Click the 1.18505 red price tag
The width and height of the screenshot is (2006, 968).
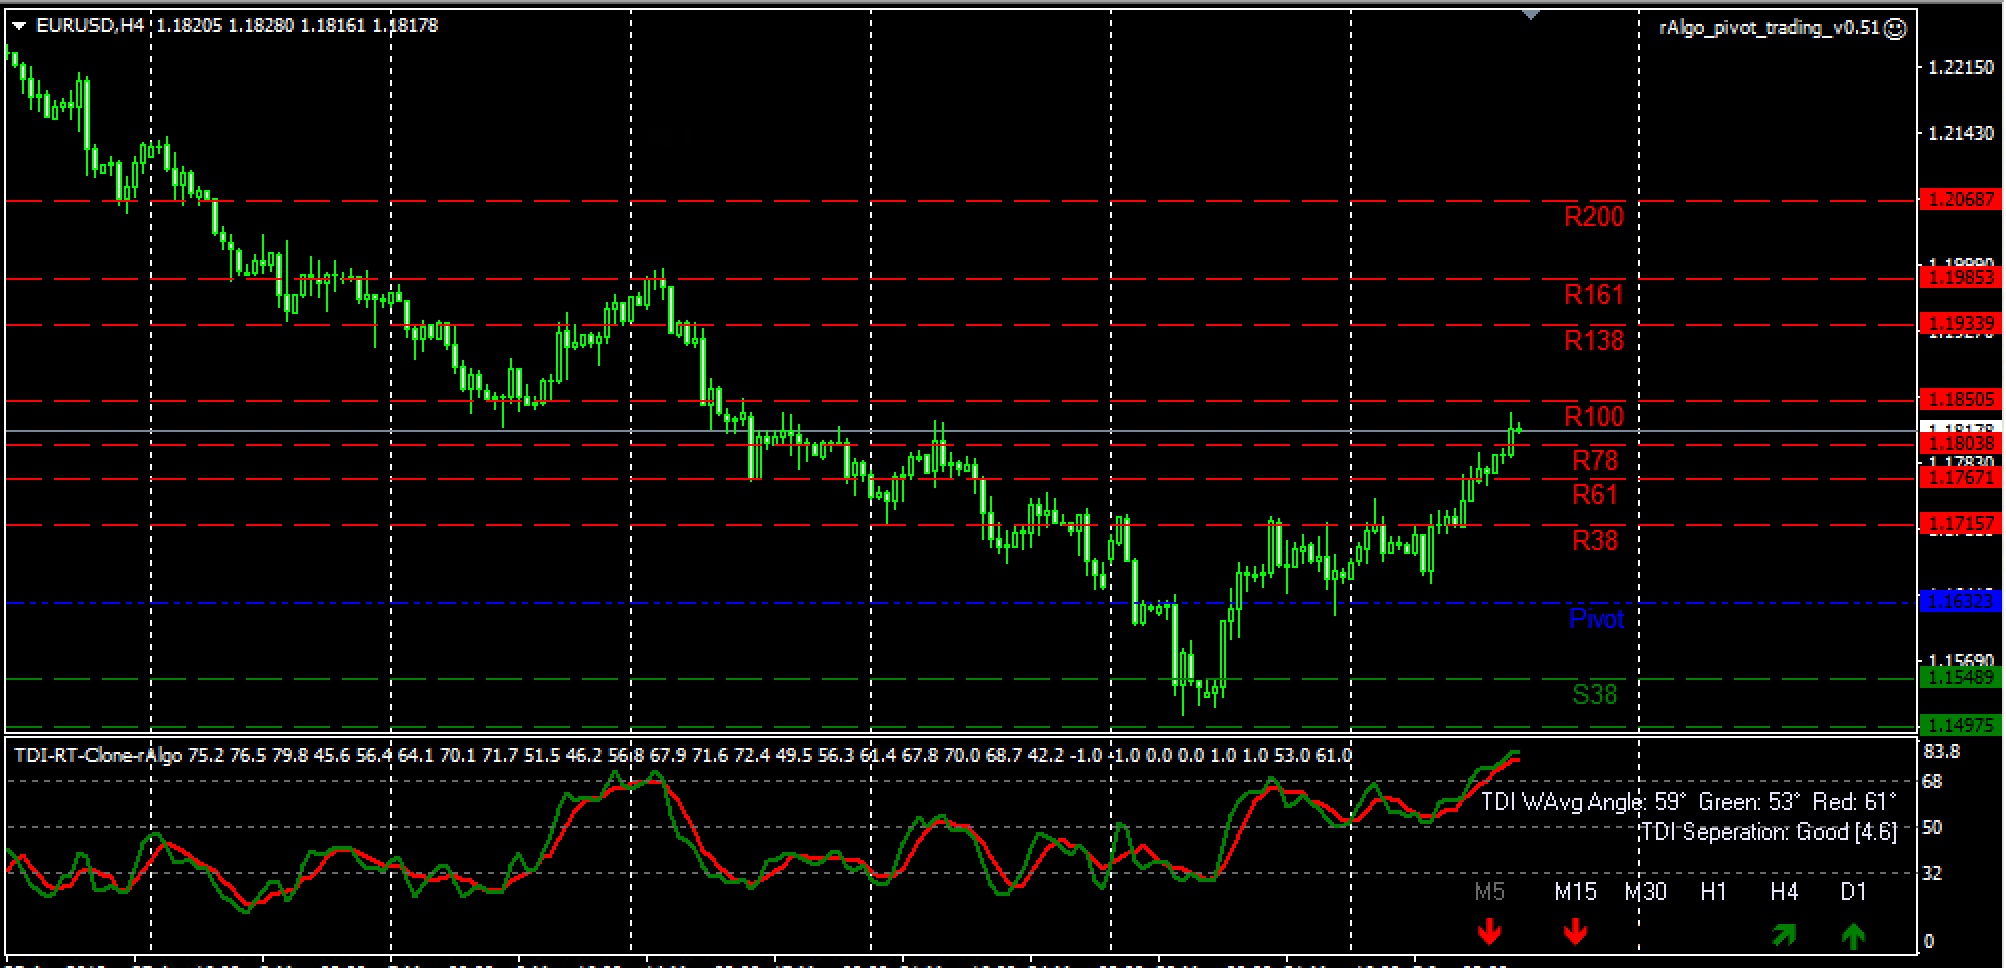[1961, 400]
